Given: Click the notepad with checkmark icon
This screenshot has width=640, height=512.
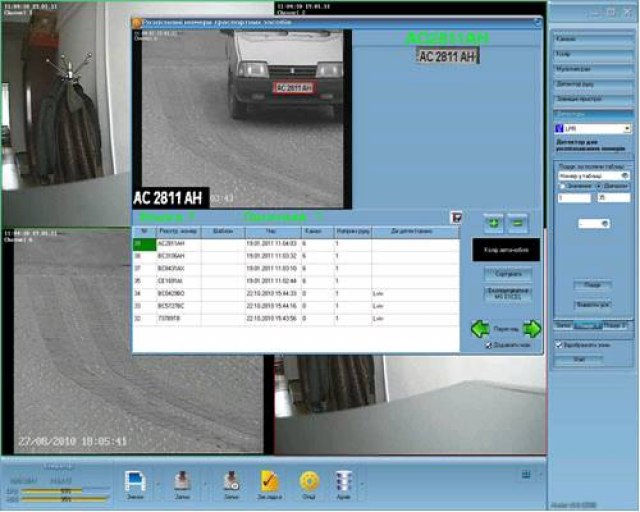Looking at the screenshot, I should pos(269,481).
